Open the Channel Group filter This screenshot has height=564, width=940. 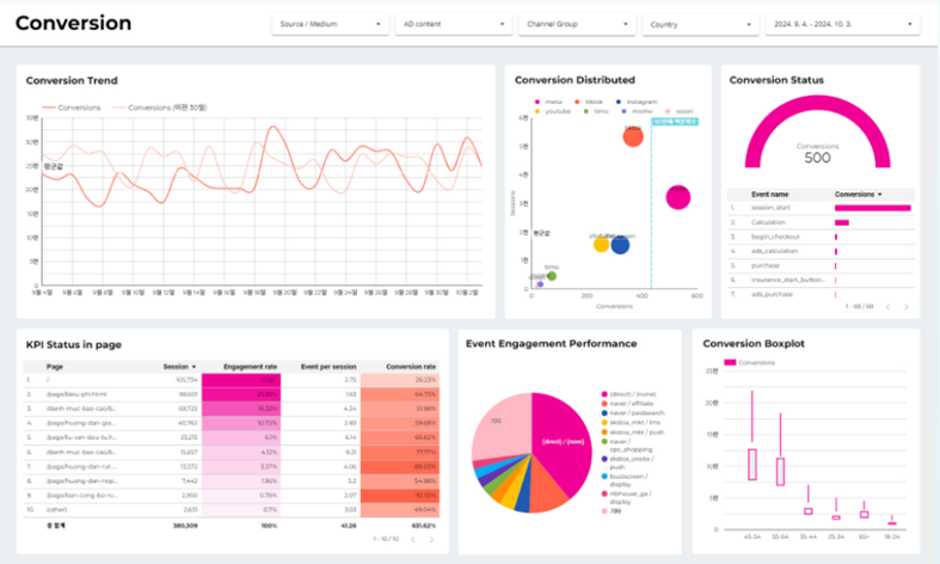(577, 24)
